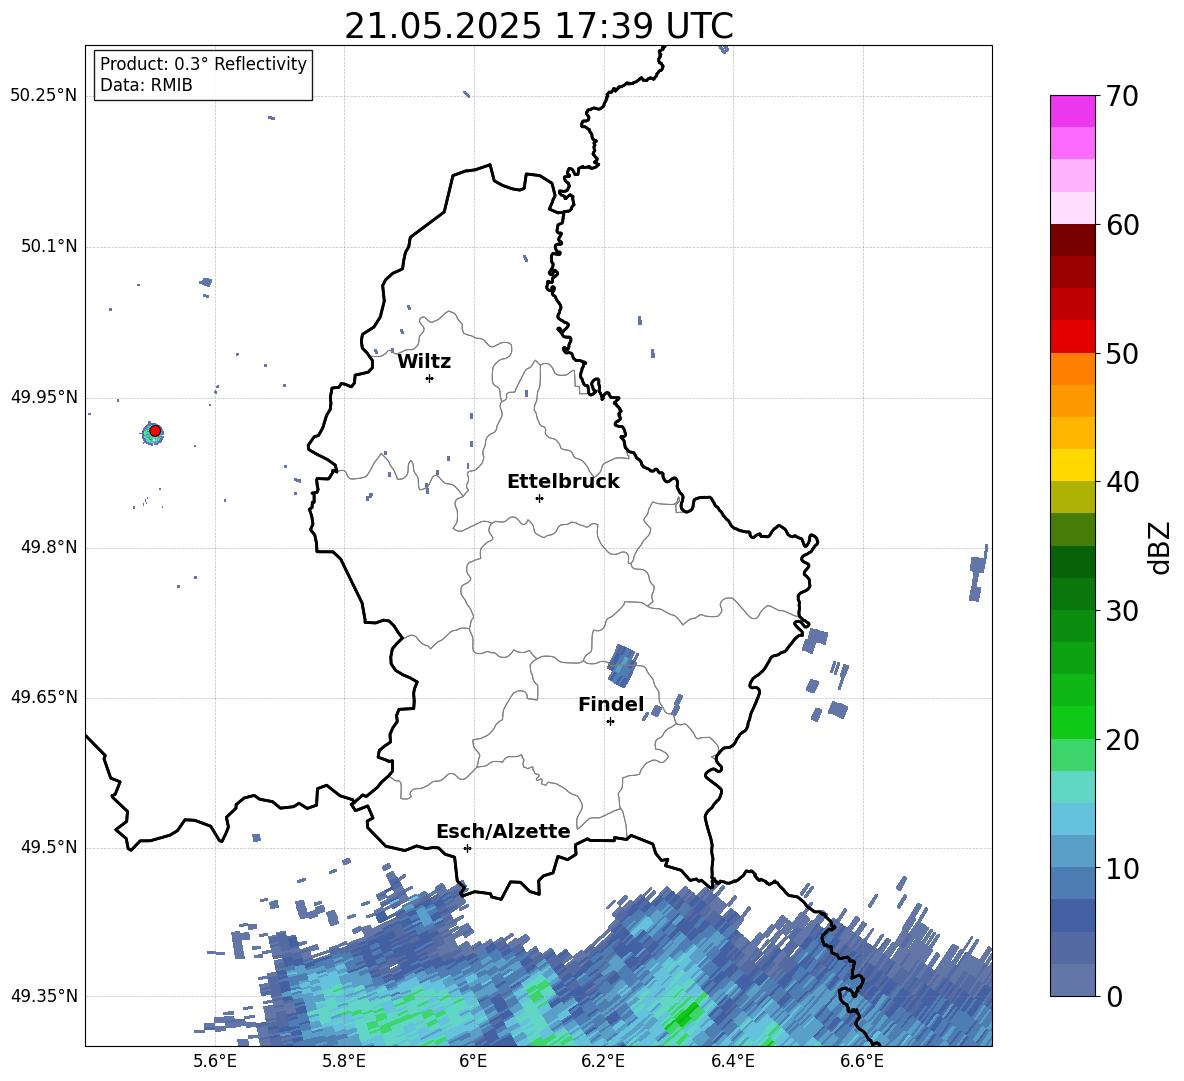Screen dimensions: 1184x1081
Task: Click latitude label 50.1°N
Action: tap(48, 247)
